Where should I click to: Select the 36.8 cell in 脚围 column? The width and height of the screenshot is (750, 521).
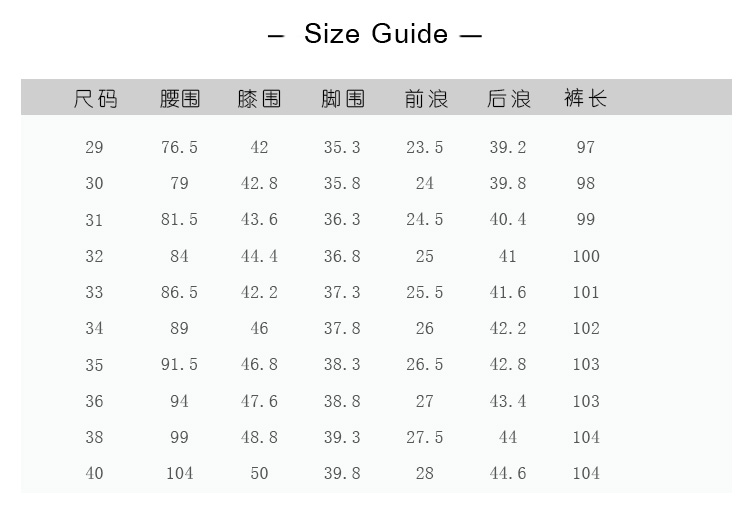point(342,257)
